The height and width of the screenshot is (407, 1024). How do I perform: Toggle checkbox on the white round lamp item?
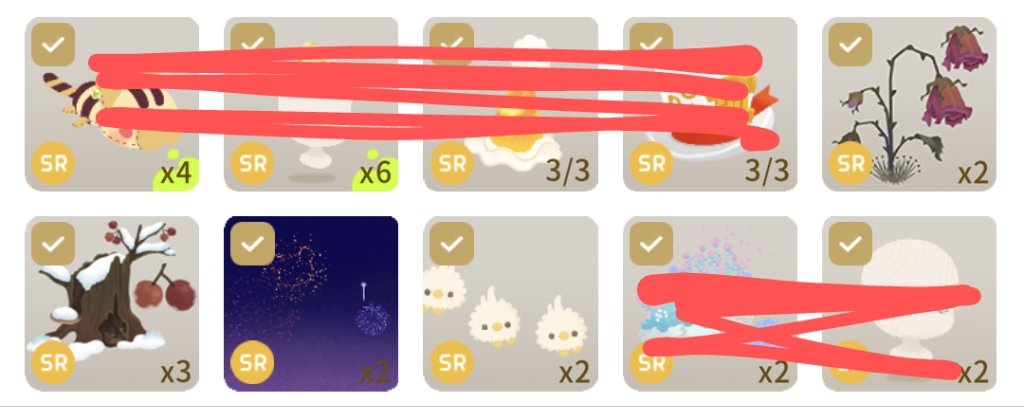coord(850,244)
